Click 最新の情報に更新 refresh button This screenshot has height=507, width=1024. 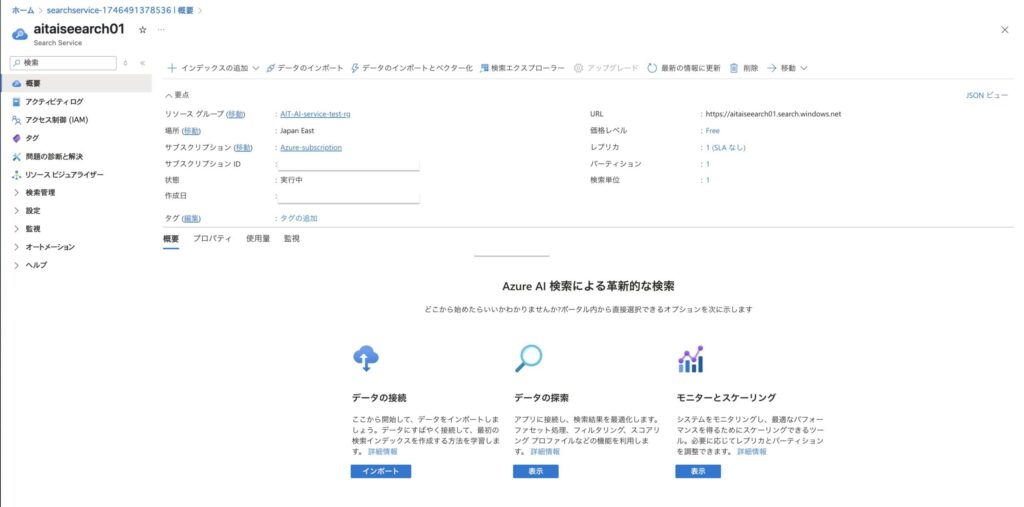coord(684,68)
